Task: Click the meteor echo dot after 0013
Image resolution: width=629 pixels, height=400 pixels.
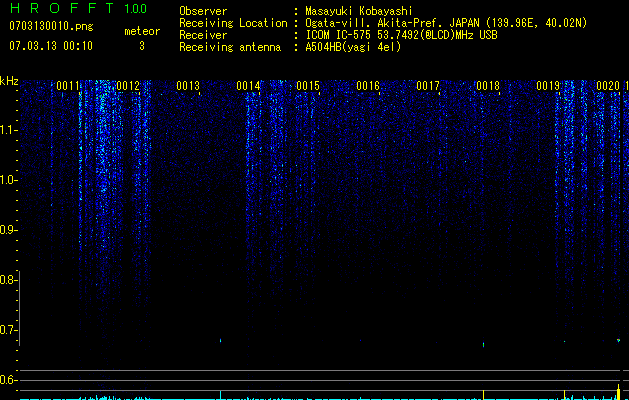Action: click(220, 341)
